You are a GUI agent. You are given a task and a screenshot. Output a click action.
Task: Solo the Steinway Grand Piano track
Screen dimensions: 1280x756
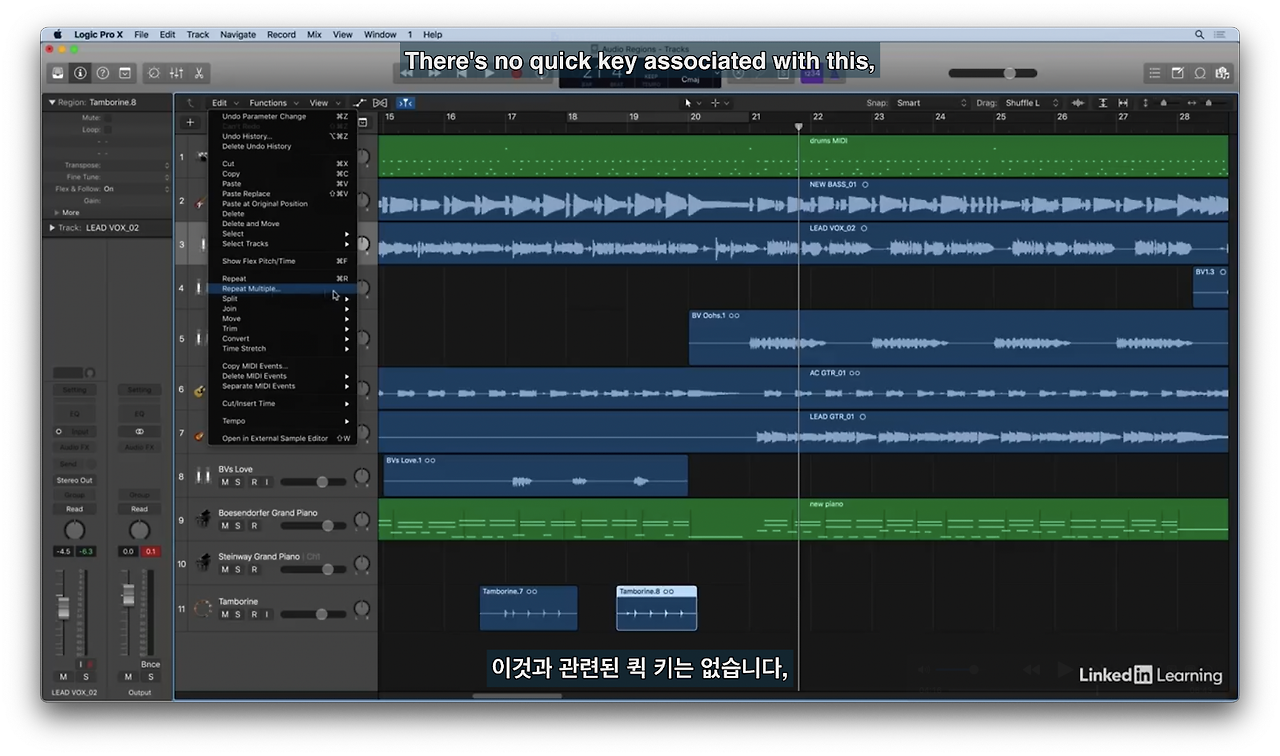pos(238,570)
